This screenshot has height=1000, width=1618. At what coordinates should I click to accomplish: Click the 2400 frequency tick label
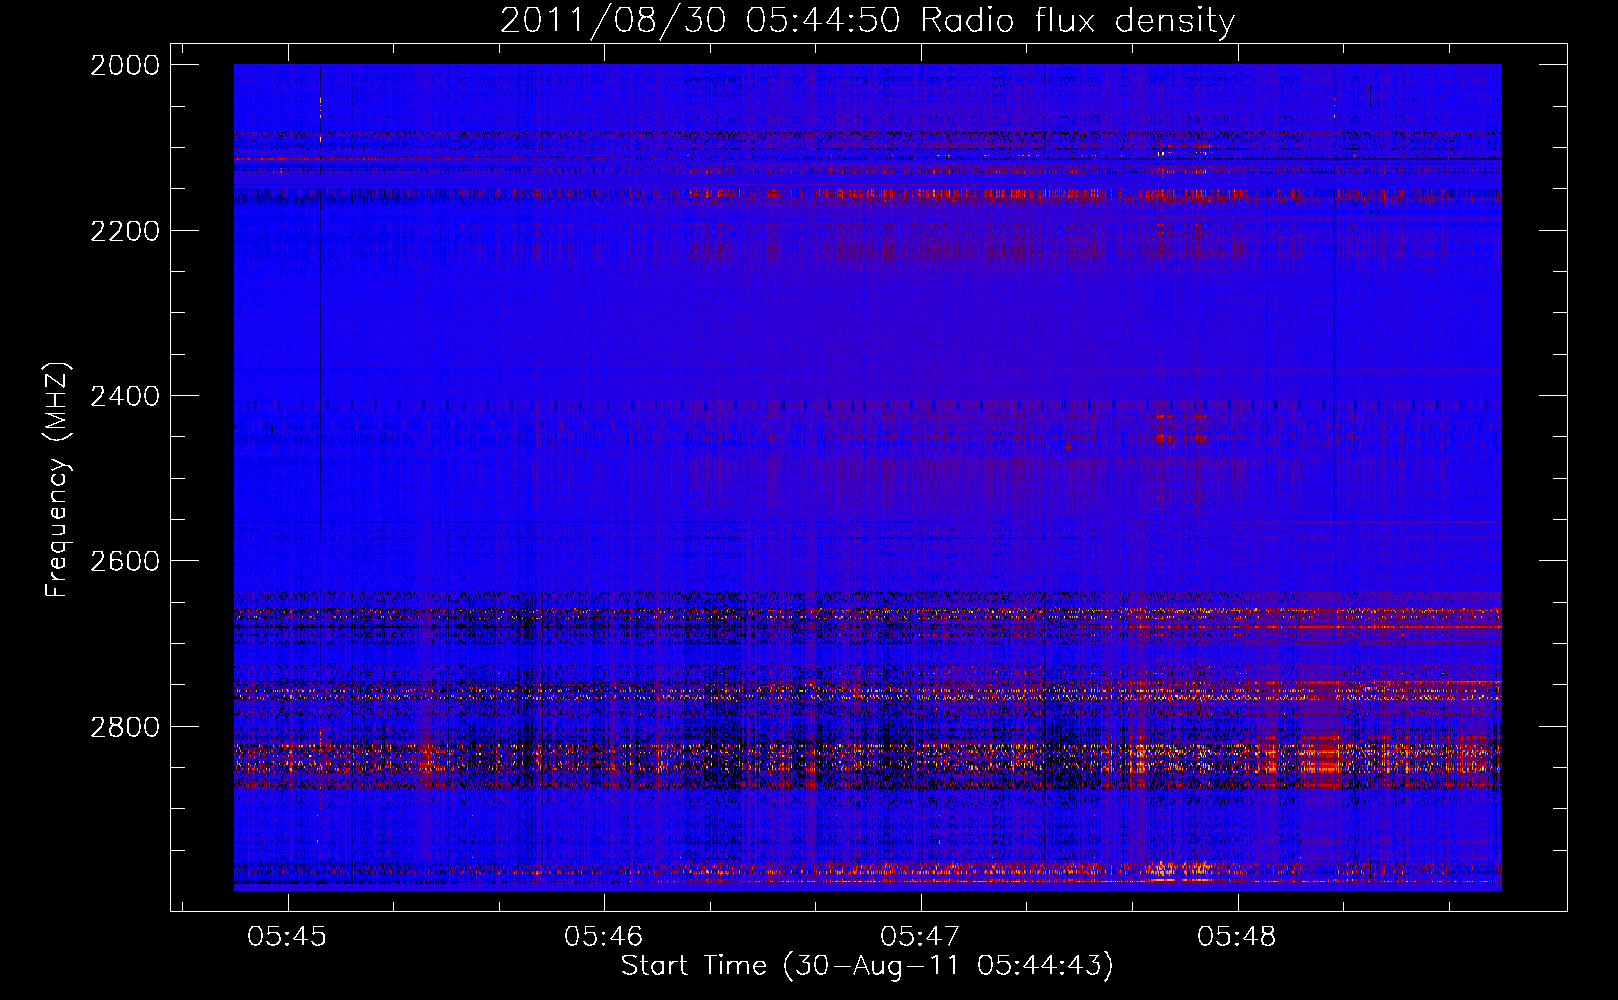pos(125,396)
